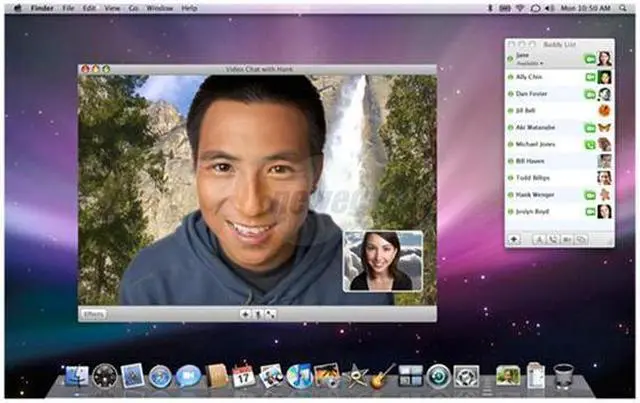The width and height of the screenshot is (640, 403).
Task: Select buddy Todd Billips
Action: click(x=559, y=178)
